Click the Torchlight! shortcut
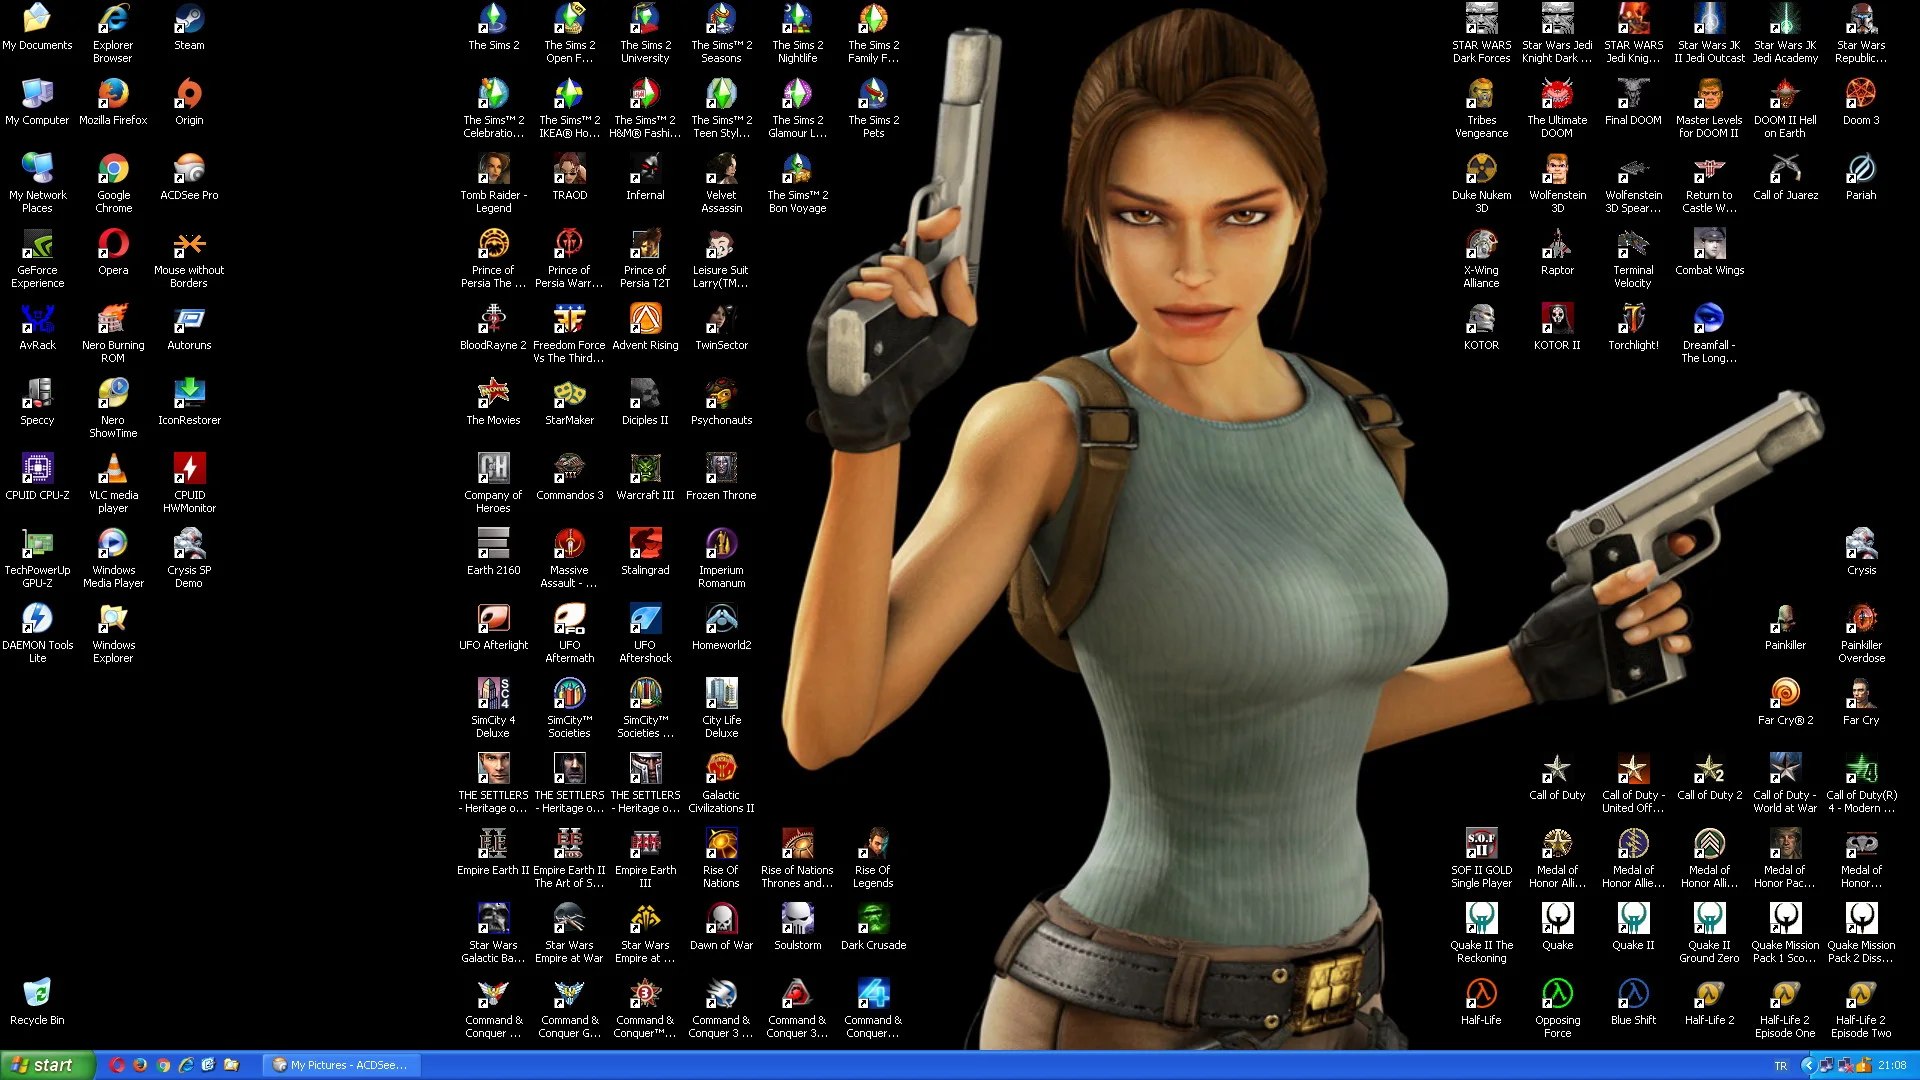The image size is (1920, 1080). click(1633, 327)
